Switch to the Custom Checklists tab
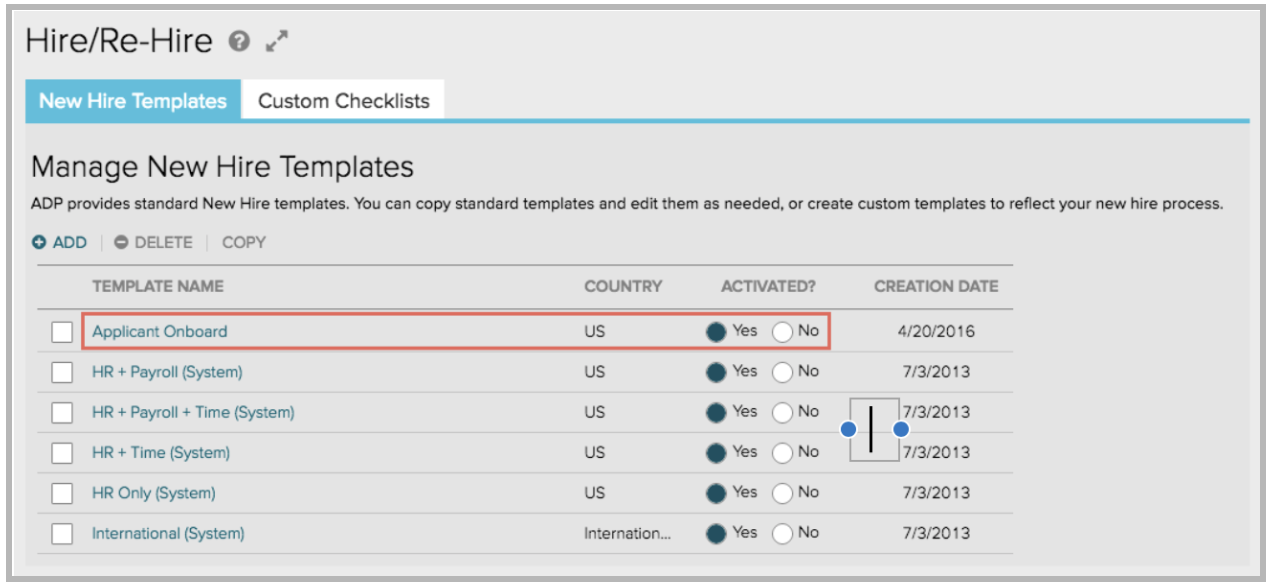Viewport: 1270px width, 584px height. pyautogui.click(x=344, y=100)
